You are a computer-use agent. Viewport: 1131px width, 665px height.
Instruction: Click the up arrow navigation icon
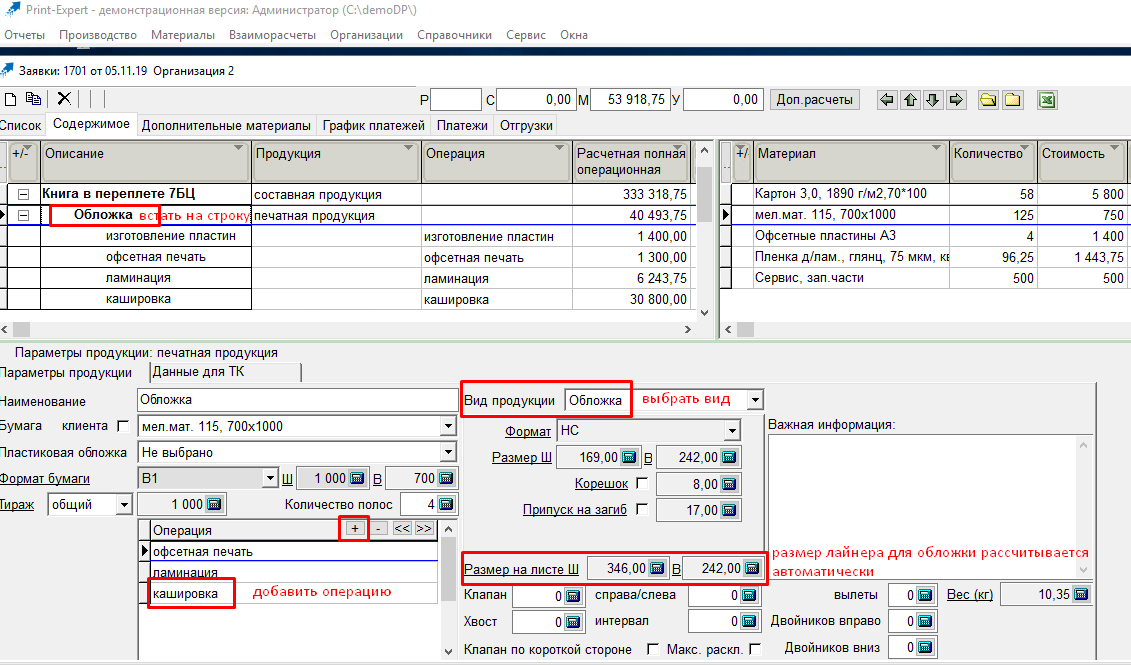pos(910,99)
